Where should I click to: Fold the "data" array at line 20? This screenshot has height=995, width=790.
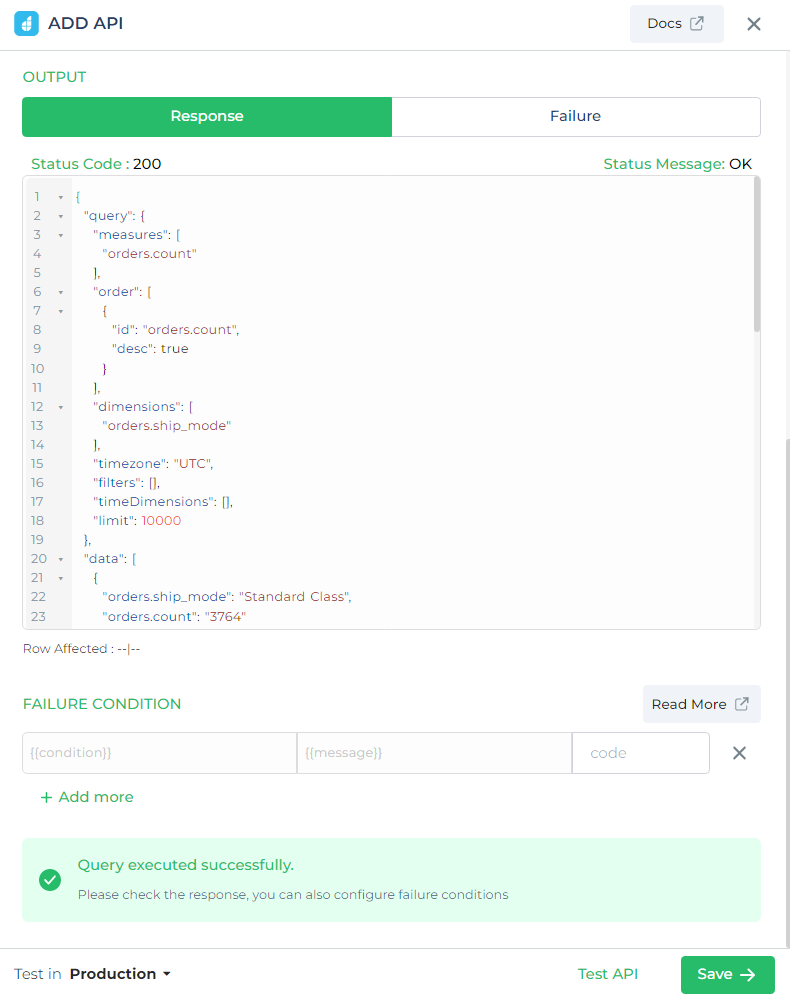pos(60,559)
